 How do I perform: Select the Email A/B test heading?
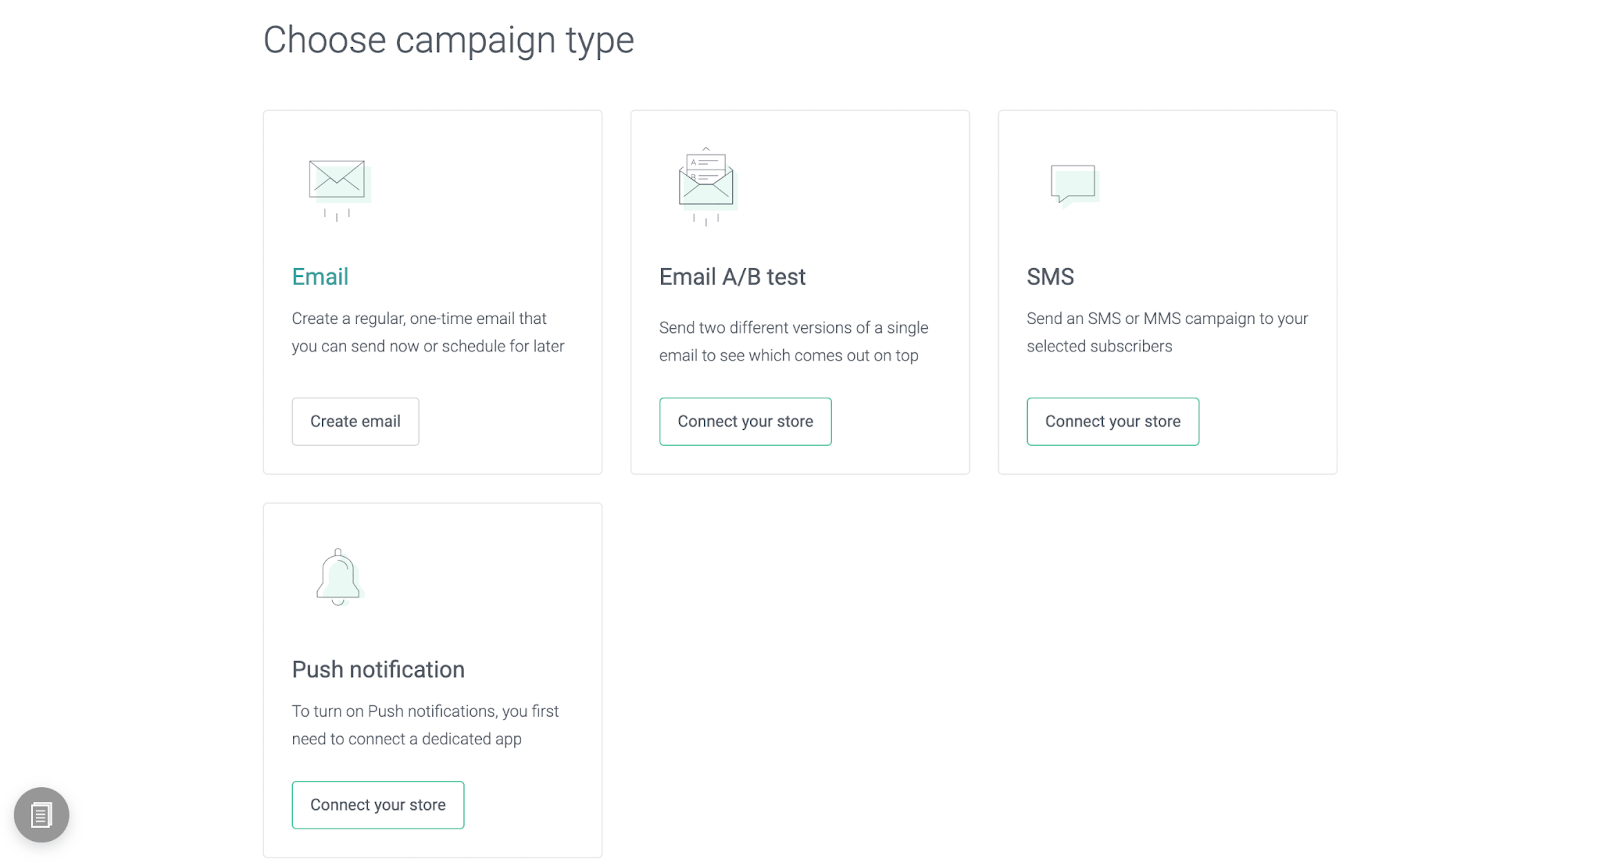(732, 277)
